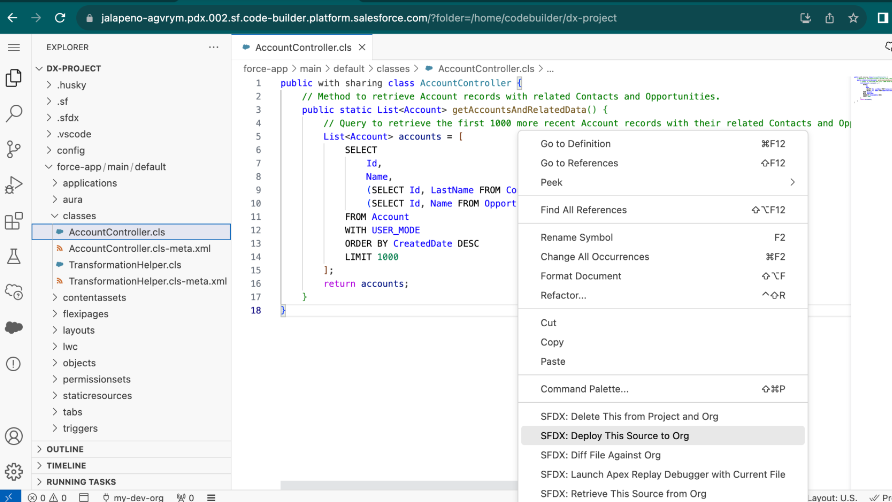
Task: Open the Source Control view
Action: (x=14, y=149)
